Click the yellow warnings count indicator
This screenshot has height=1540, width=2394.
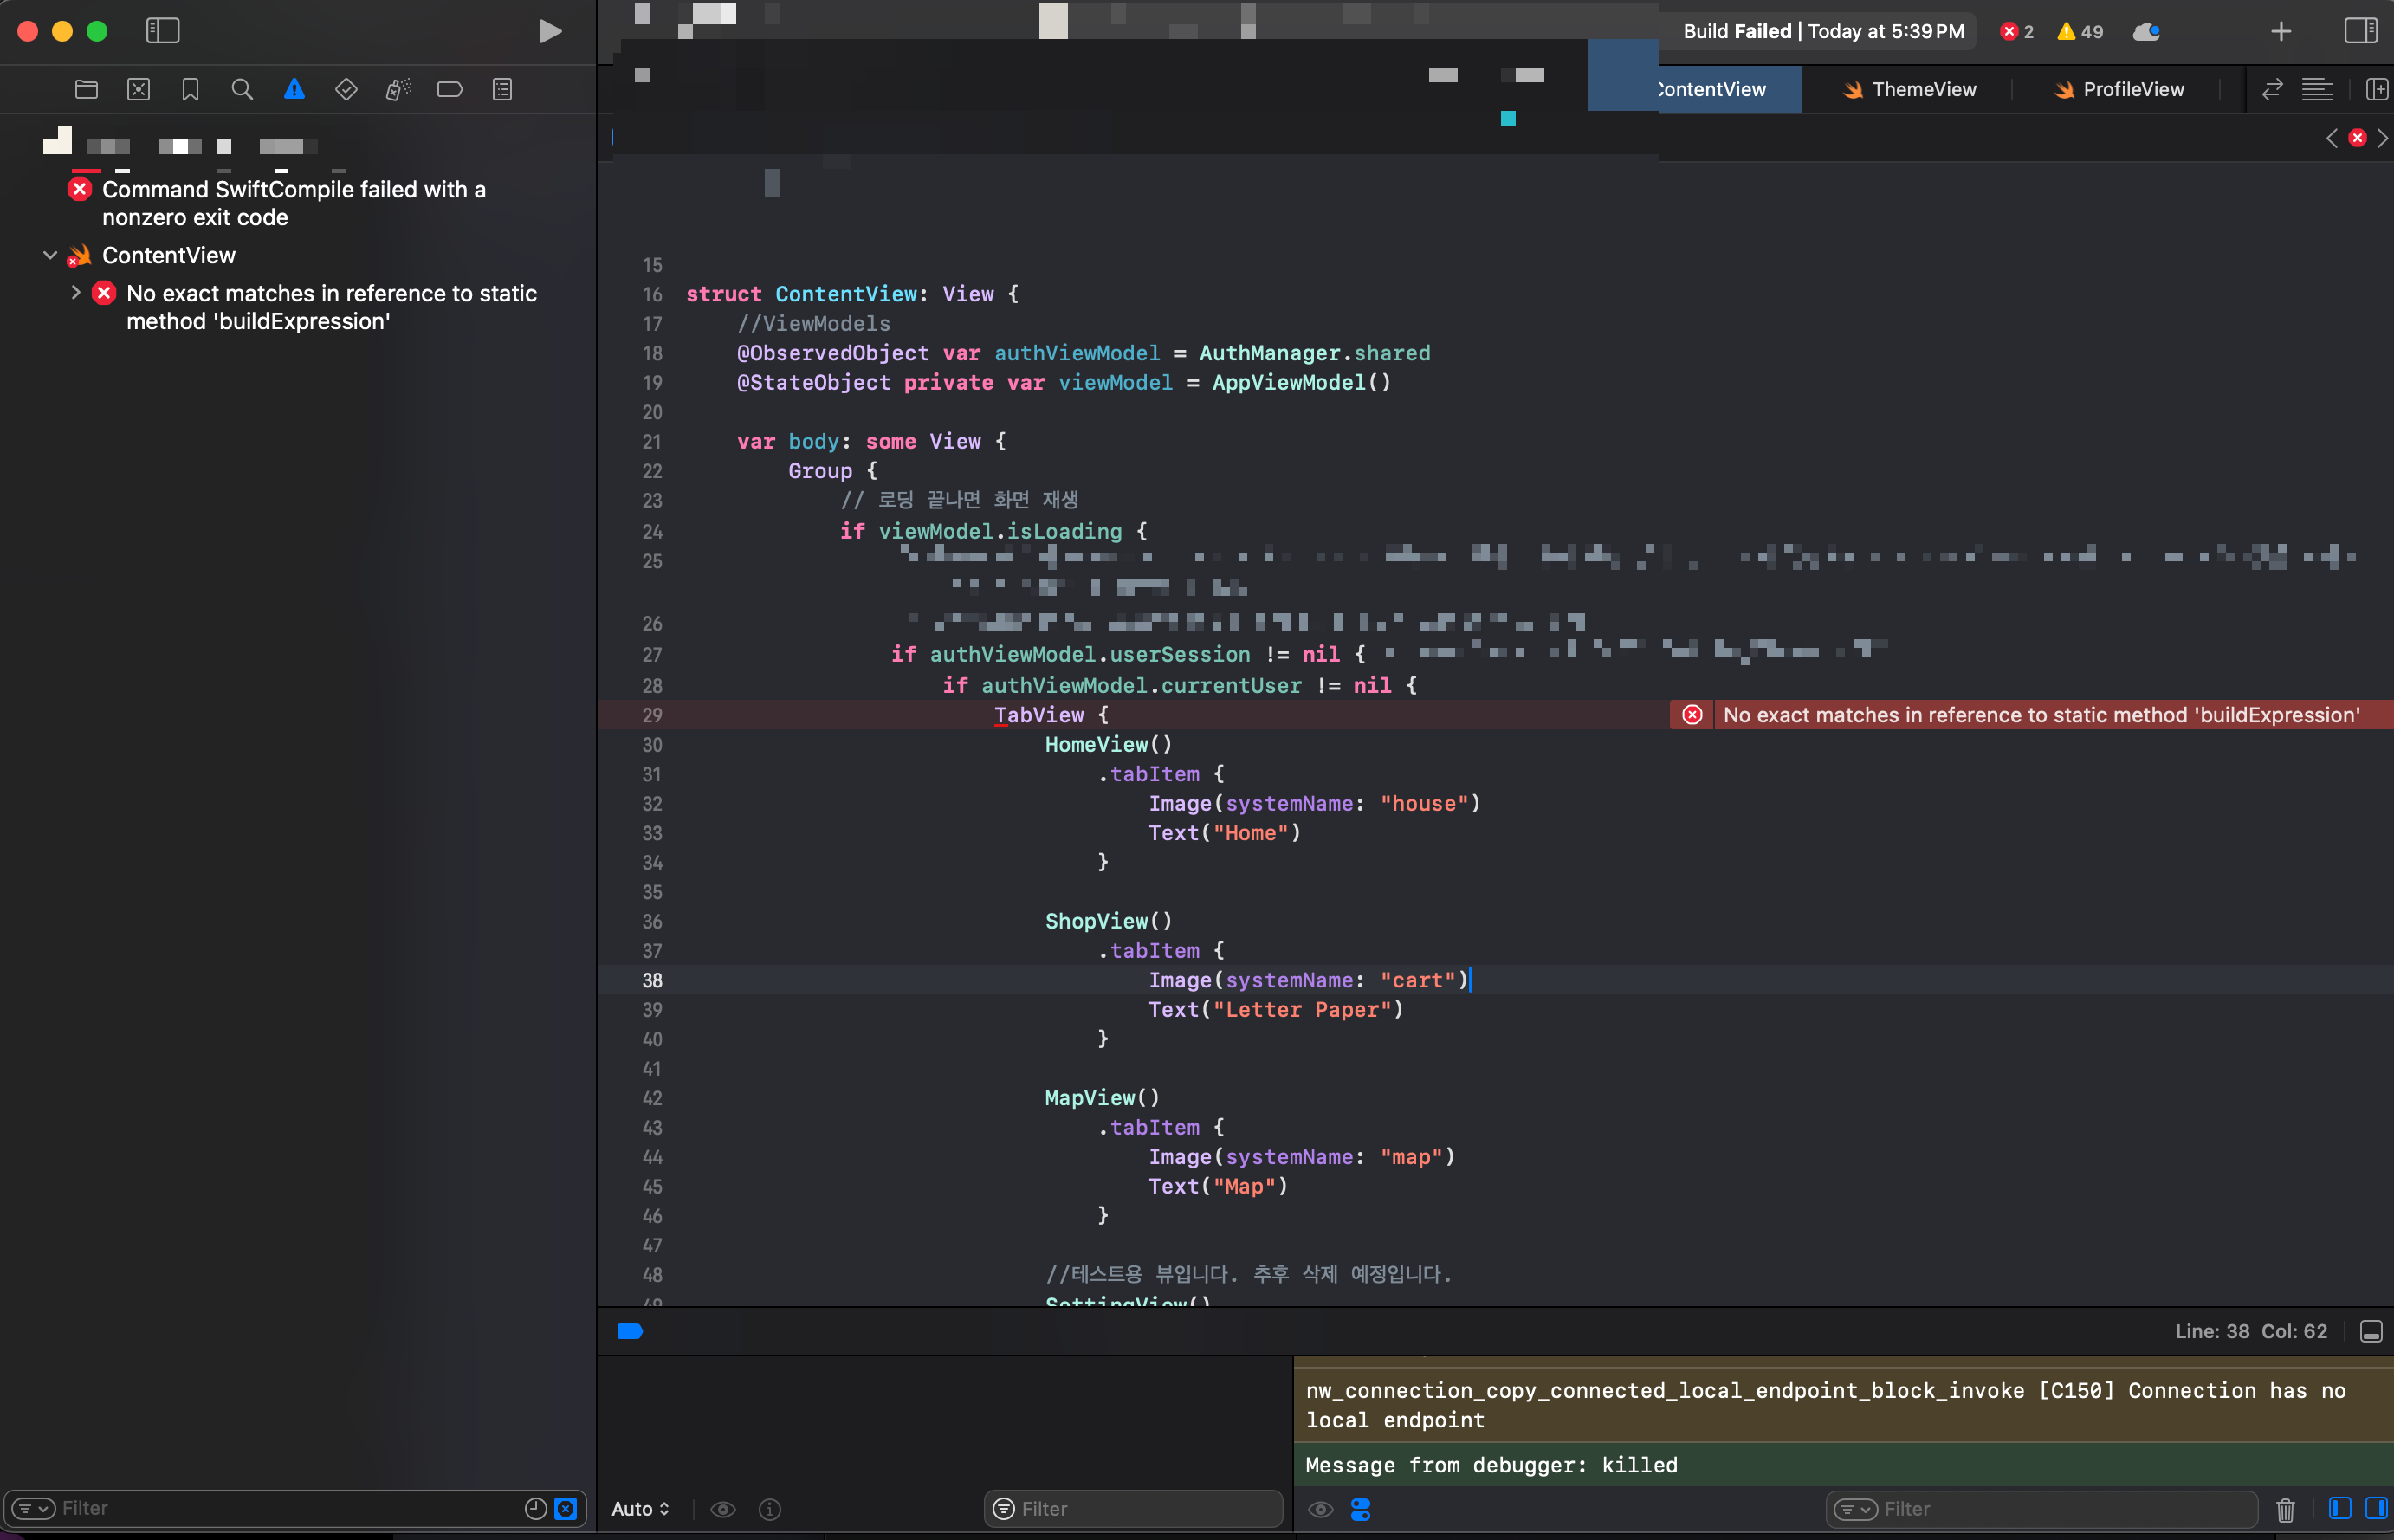click(x=2080, y=31)
